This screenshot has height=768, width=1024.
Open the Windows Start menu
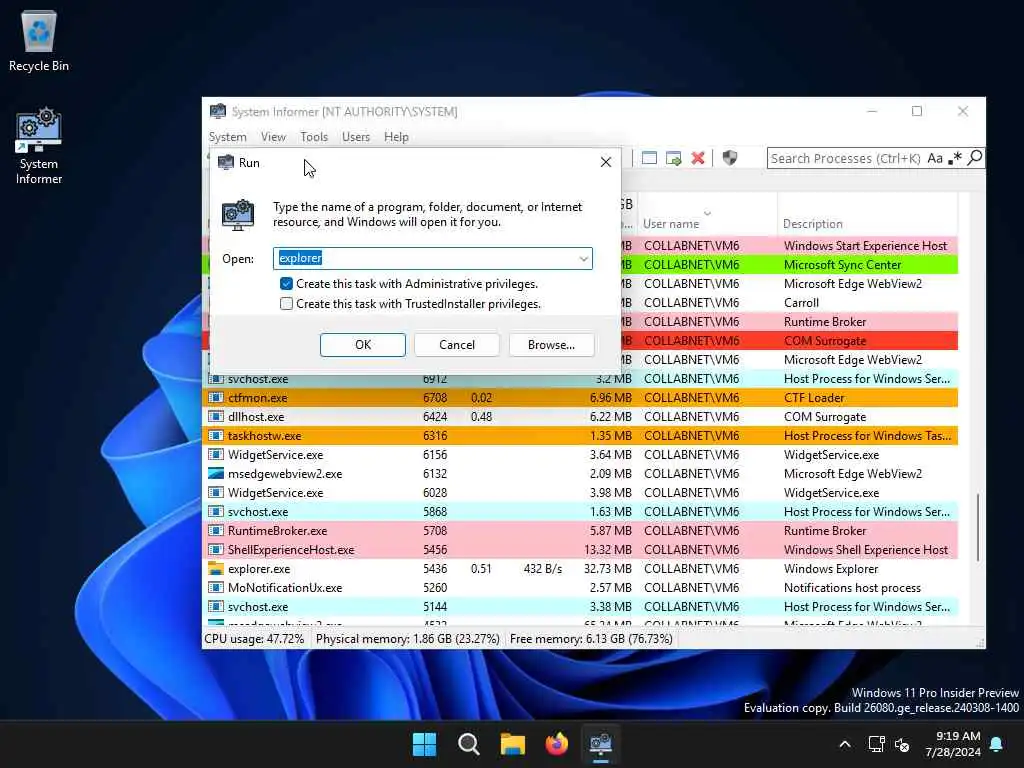click(424, 744)
